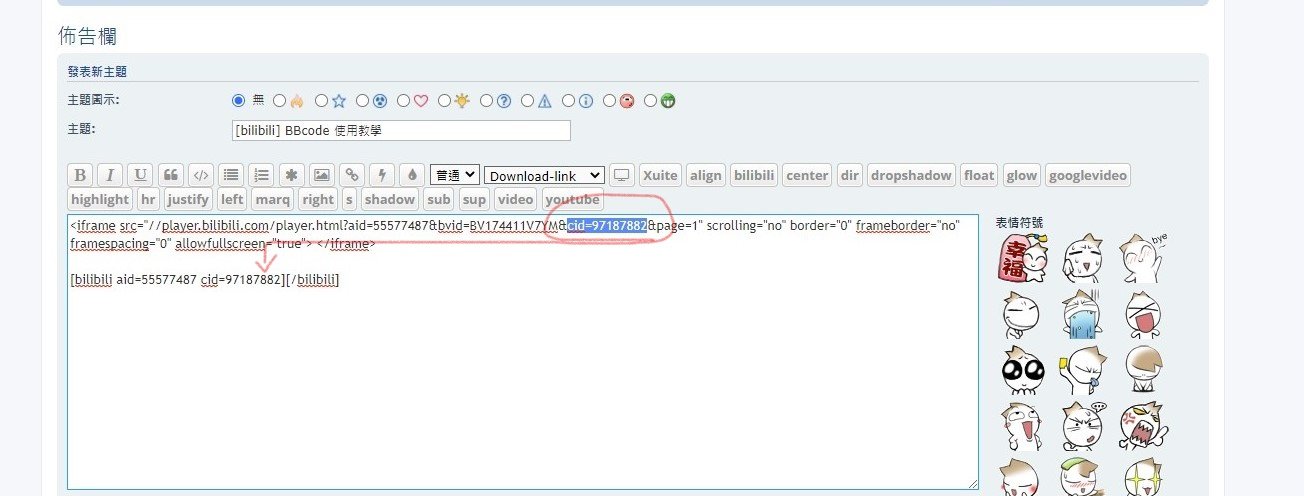The image size is (1304, 496).
Task: Choose the star topic icon radio
Action: (321, 100)
